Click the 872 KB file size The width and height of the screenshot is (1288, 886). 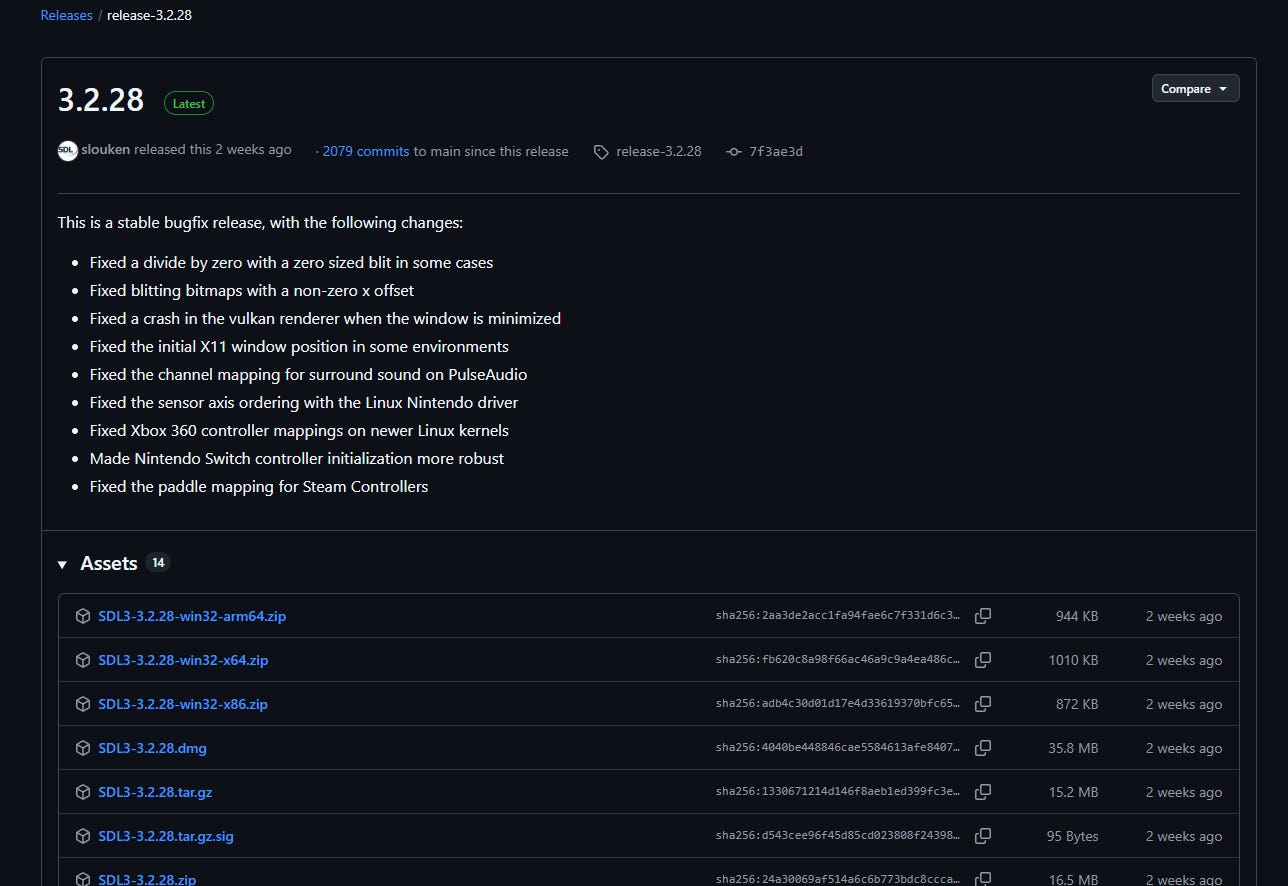tap(1077, 704)
